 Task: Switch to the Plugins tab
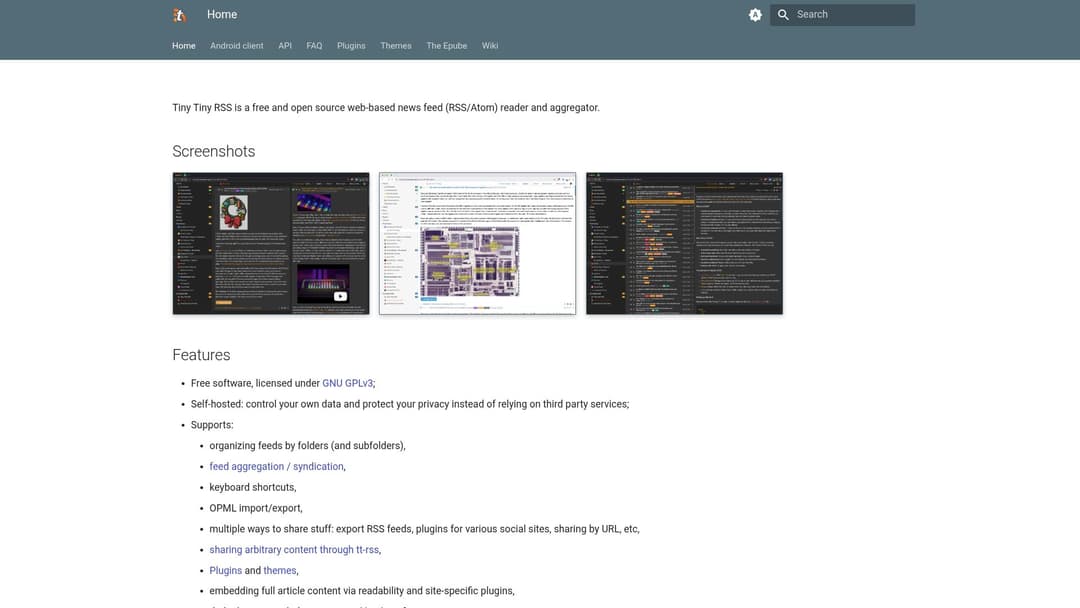point(351,45)
